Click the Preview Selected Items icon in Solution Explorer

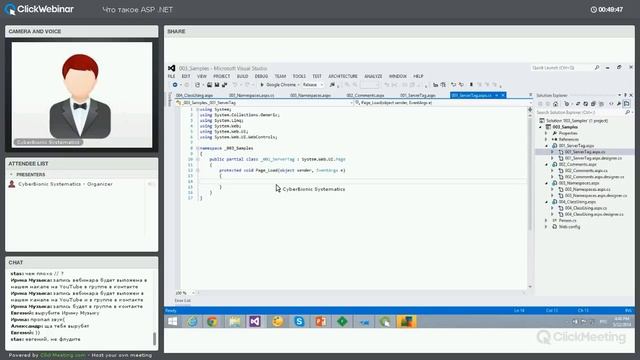[627, 104]
